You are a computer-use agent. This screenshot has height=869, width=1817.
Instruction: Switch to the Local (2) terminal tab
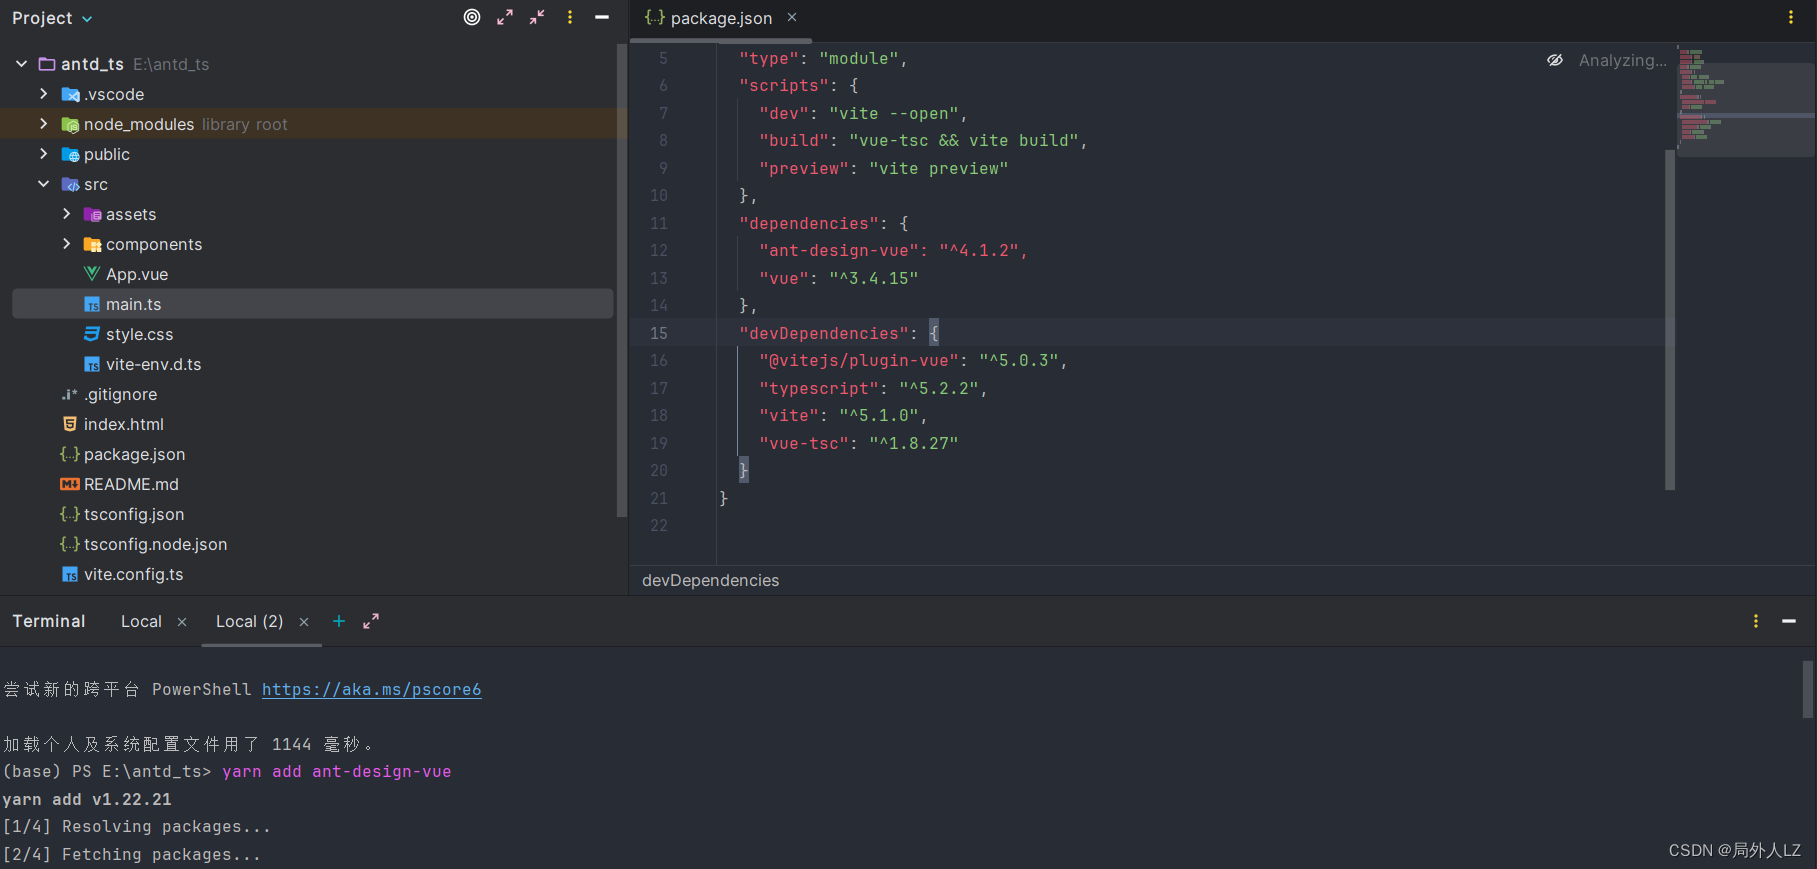(249, 621)
